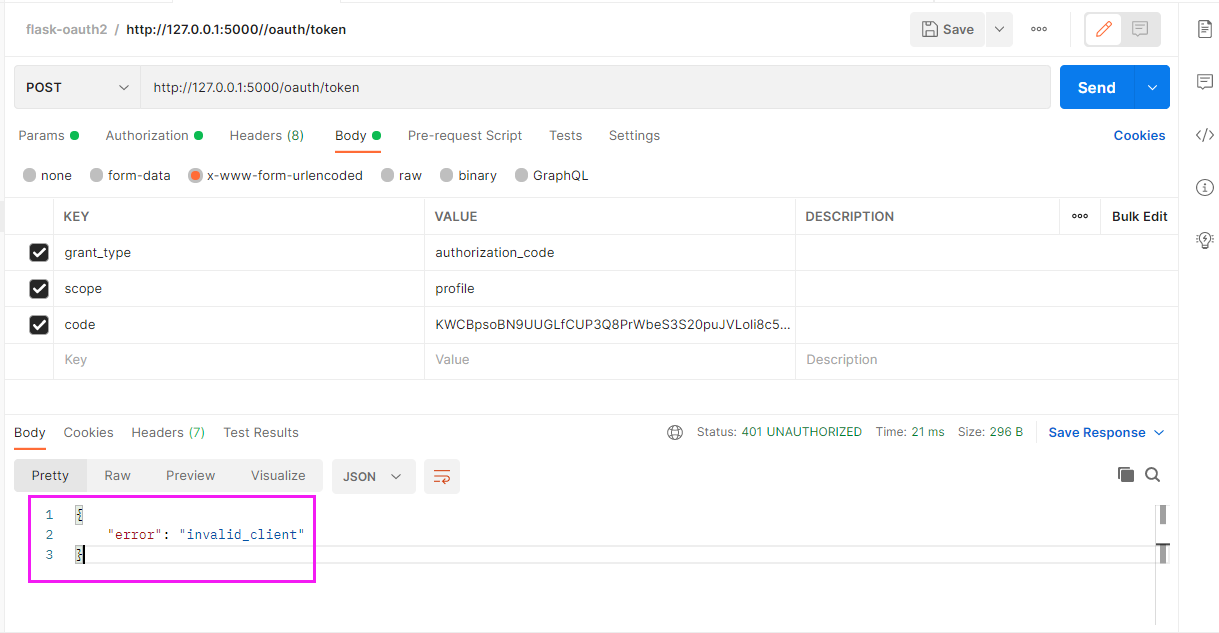The height and width of the screenshot is (633, 1219).
Task: Open the Cookies link near Send
Action: click(x=1139, y=135)
